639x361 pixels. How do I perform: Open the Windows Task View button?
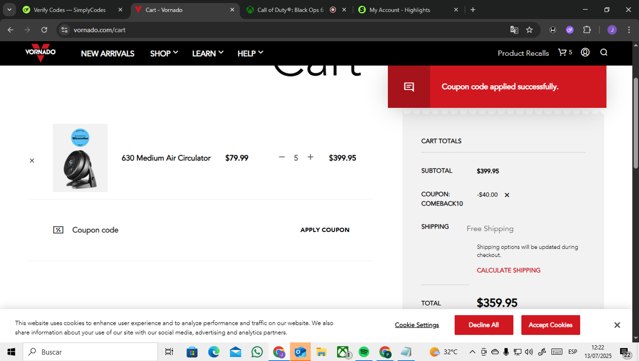click(169, 352)
